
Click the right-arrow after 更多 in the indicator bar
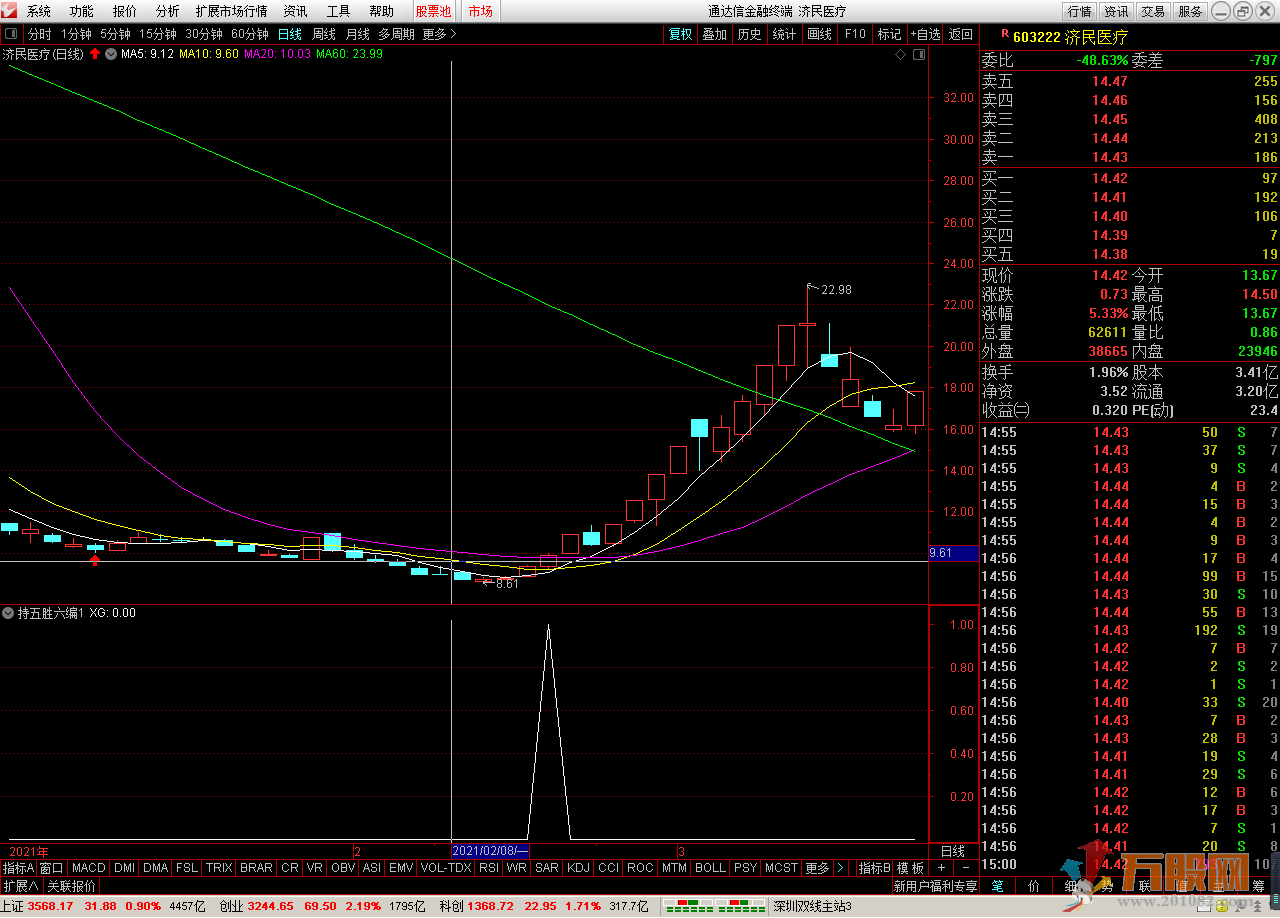coord(840,868)
